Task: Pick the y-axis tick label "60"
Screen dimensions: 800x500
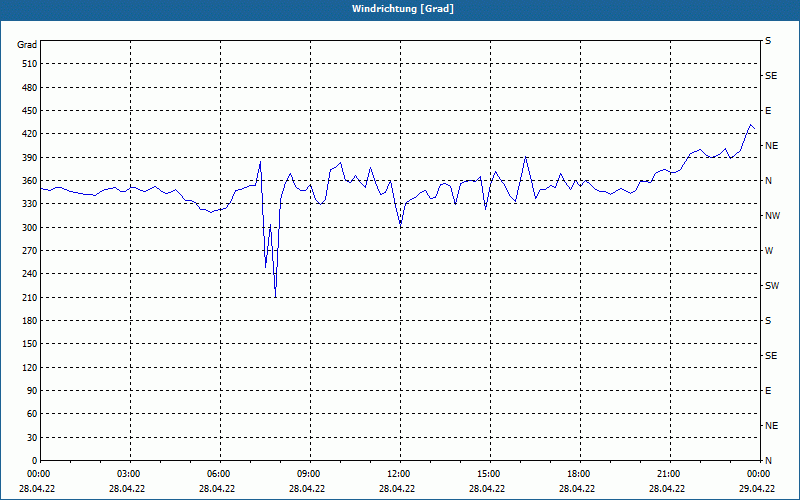Action: tap(32, 414)
